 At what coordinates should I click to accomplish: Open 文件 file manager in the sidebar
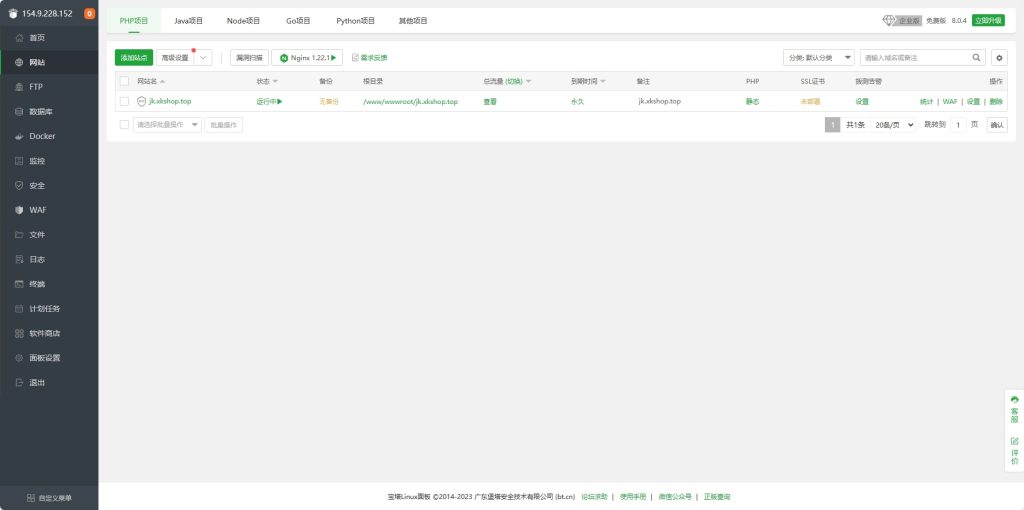49,235
